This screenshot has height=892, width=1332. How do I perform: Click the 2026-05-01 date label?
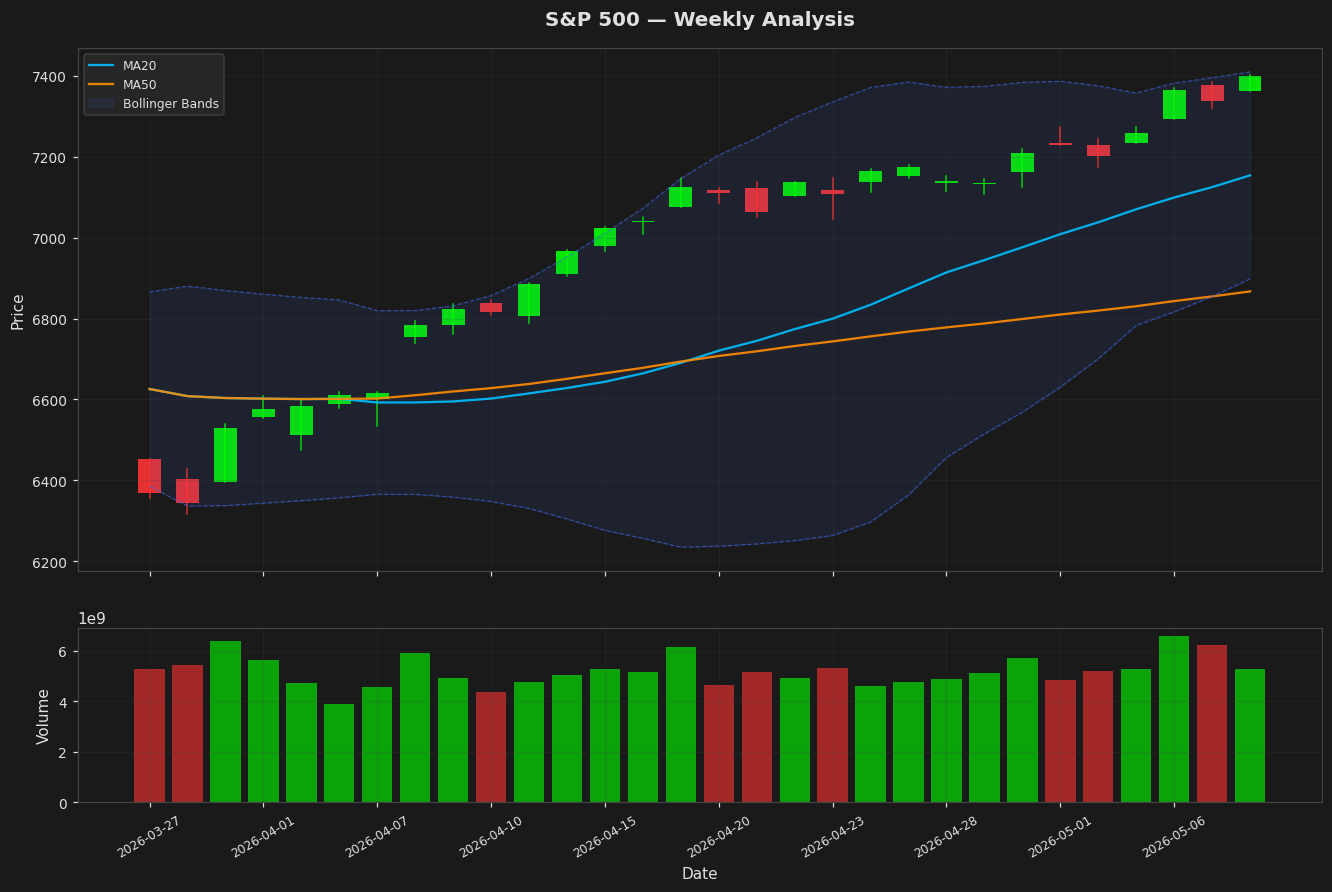coord(1060,837)
